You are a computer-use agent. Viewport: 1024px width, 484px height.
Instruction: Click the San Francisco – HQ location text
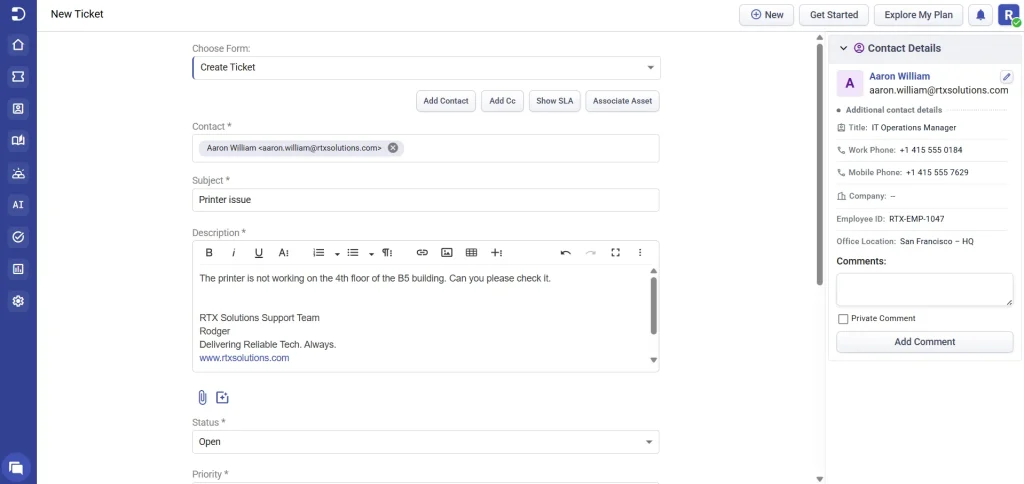click(x=936, y=241)
